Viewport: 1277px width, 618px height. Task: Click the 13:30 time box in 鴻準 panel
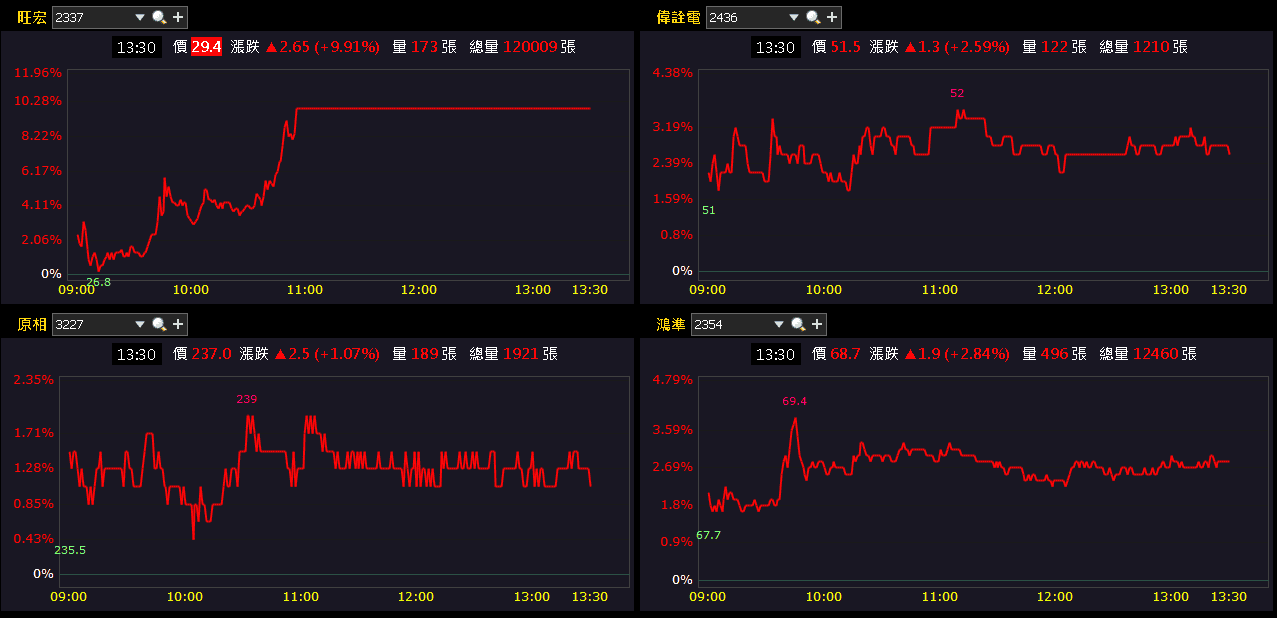[x=776, y=354]
